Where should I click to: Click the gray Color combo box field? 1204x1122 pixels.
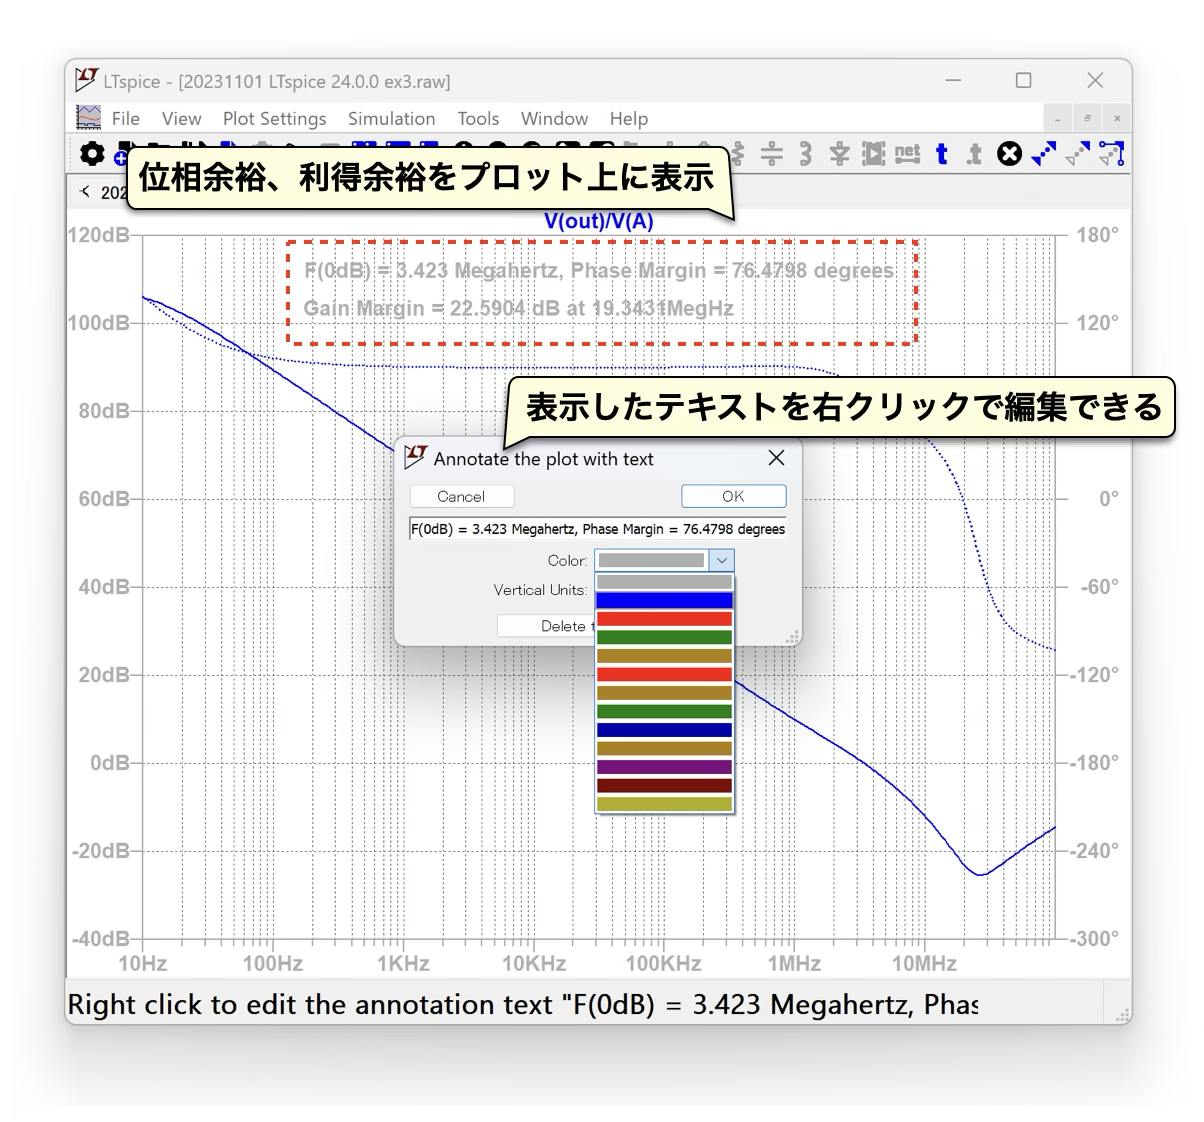(x=652, y=561)
